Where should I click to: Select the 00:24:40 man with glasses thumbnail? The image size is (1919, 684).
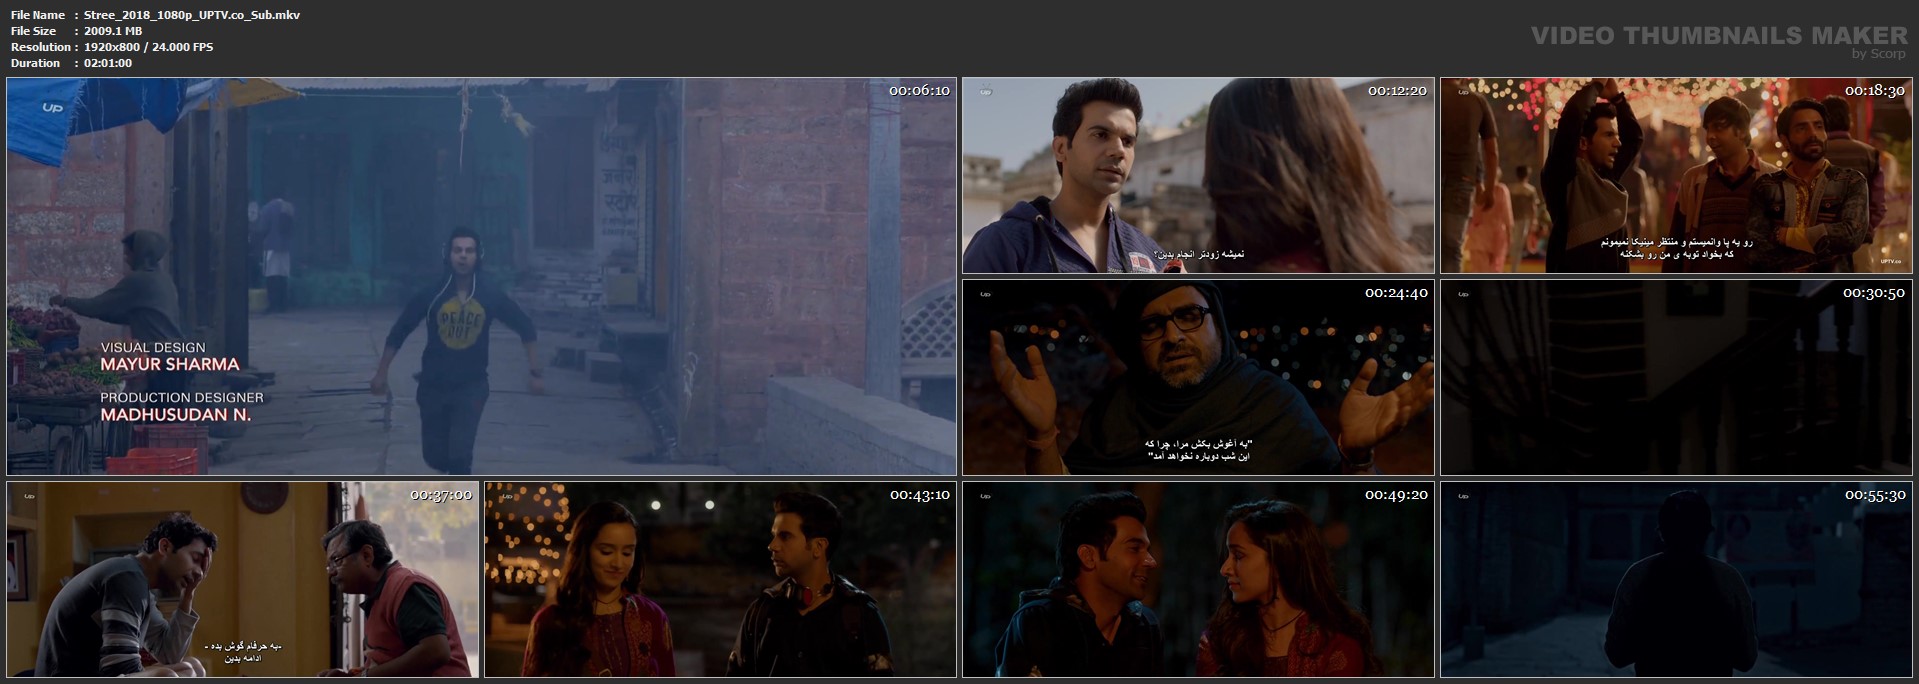tap(1198, 377)
